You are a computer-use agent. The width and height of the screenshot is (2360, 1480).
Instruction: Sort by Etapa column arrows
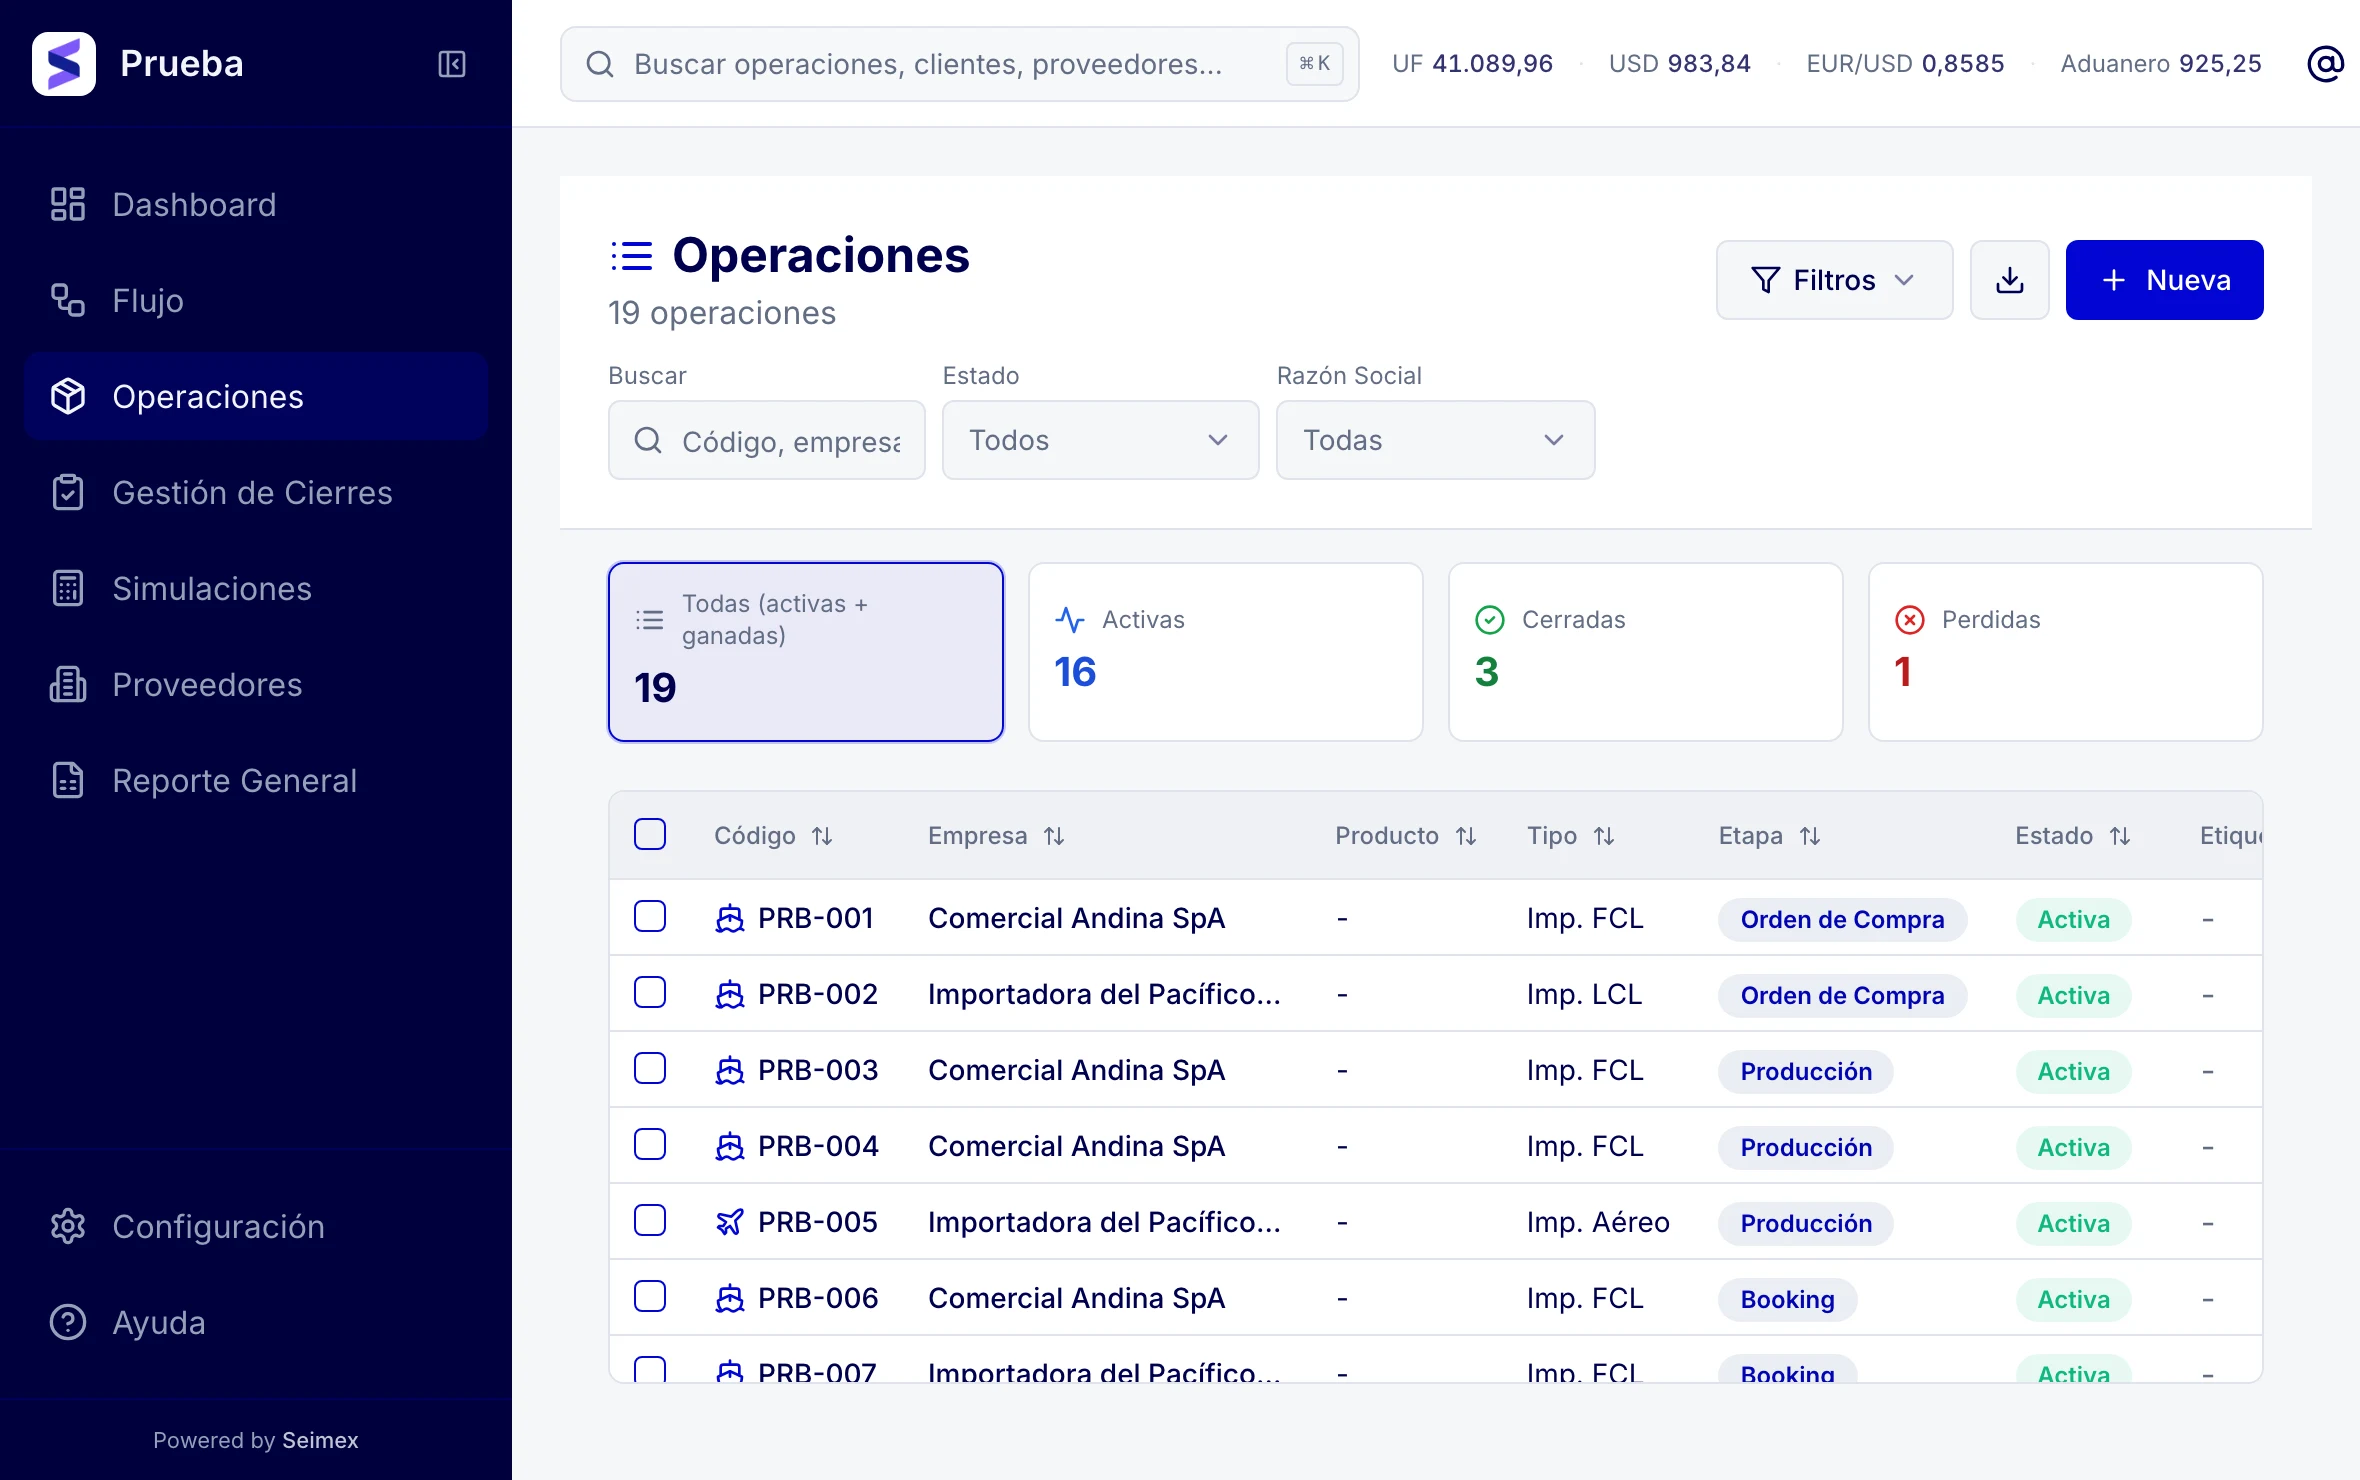pos(1810,836)
